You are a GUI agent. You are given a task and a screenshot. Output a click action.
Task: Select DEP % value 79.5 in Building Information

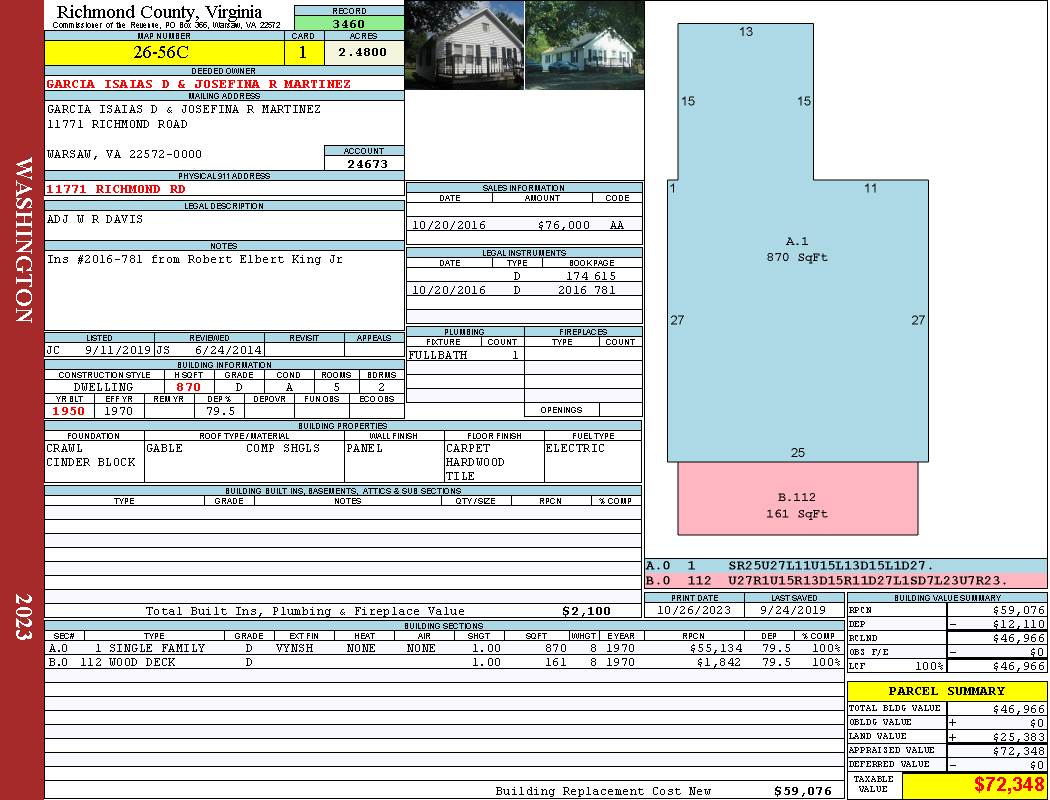point(220,411)
